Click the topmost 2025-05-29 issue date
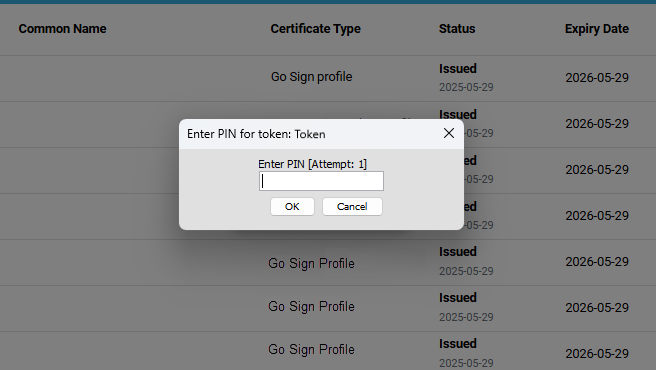 (466, 87)
